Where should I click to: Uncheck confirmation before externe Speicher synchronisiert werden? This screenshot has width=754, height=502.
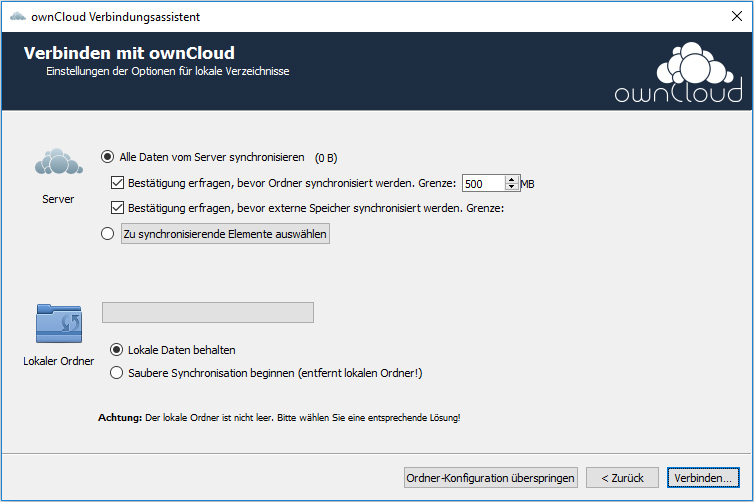(x=117, y=208)
